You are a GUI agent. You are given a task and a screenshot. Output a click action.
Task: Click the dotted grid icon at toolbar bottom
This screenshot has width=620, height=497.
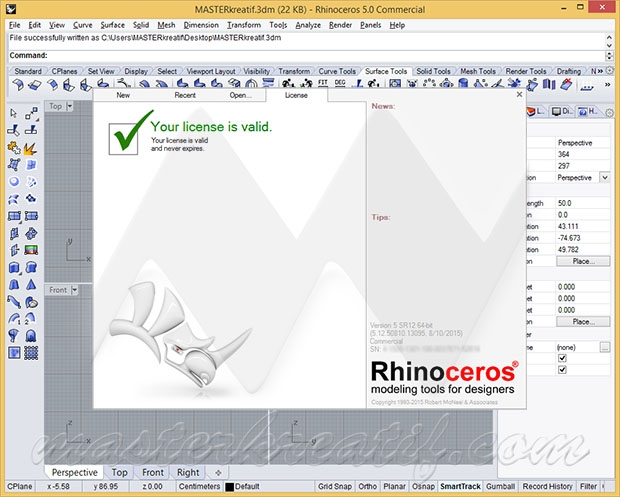31,352
